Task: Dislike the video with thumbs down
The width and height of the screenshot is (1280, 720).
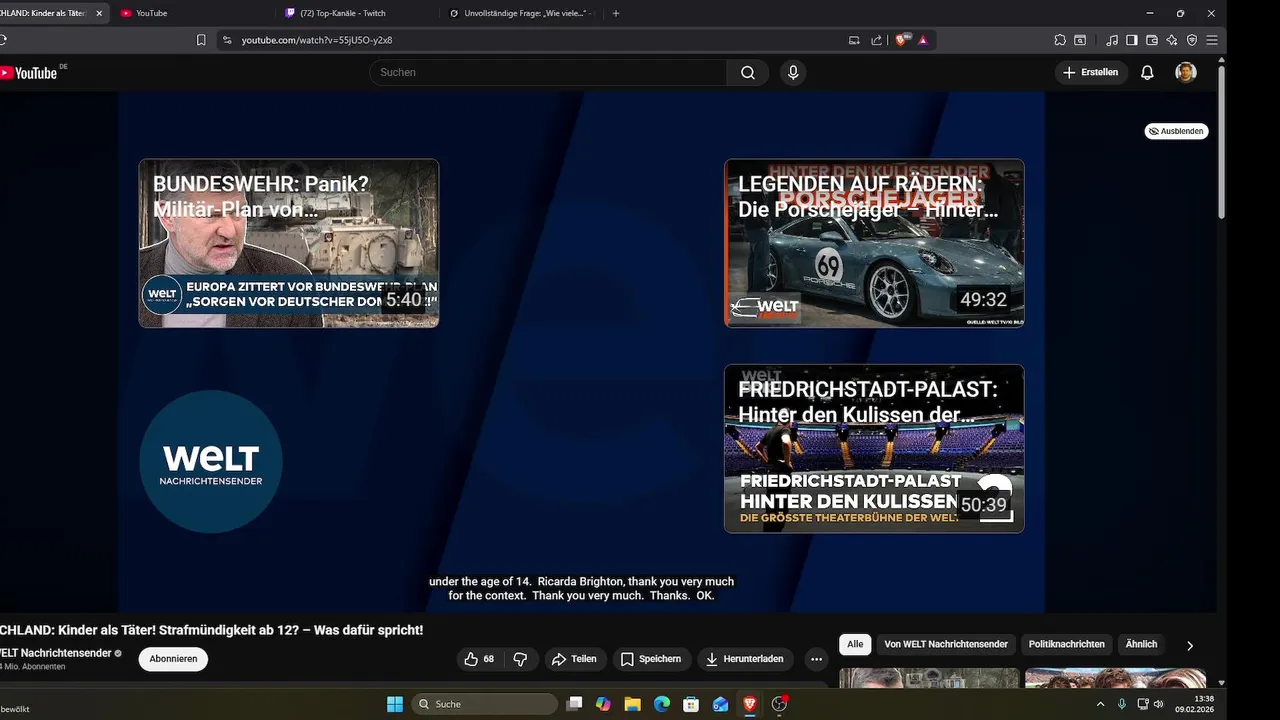Action: click(520, 659)
